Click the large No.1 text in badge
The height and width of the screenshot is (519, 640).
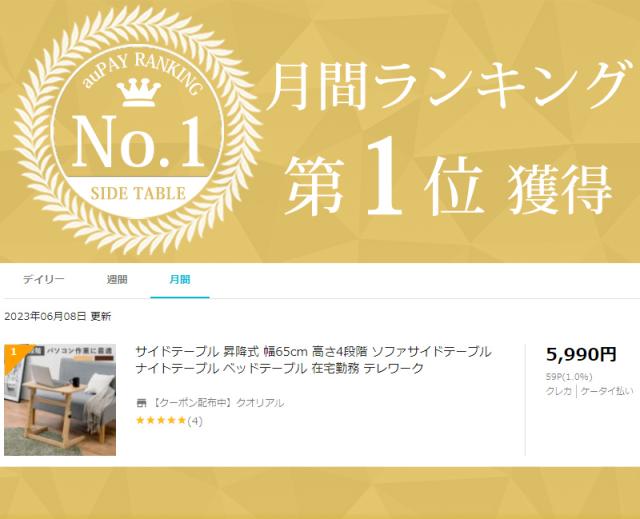(138, 142)
